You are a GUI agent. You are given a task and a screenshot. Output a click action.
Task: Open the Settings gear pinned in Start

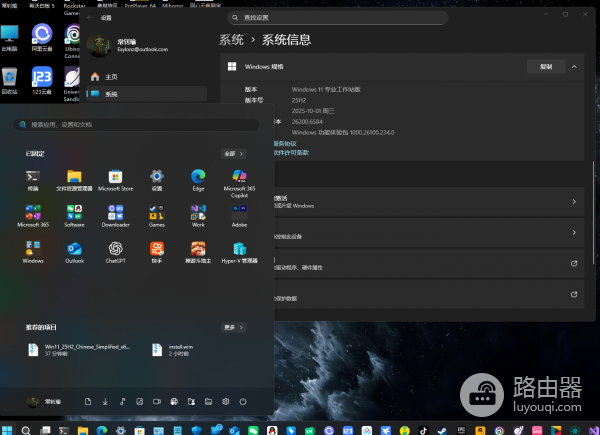pyautogui.click(x=157, y=180)
